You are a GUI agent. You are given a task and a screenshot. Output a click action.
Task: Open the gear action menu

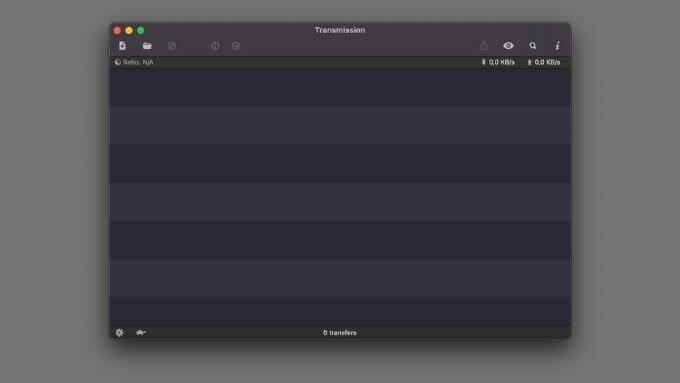tap(119, 333)
